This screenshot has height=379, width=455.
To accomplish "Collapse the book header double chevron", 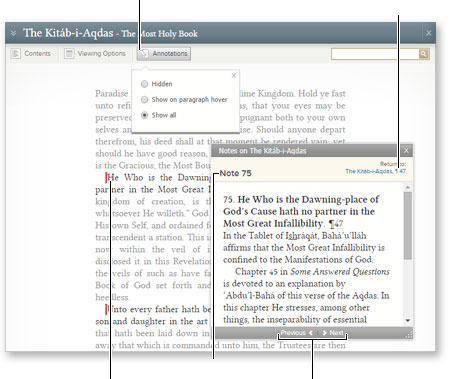I will tap(13, 33).
